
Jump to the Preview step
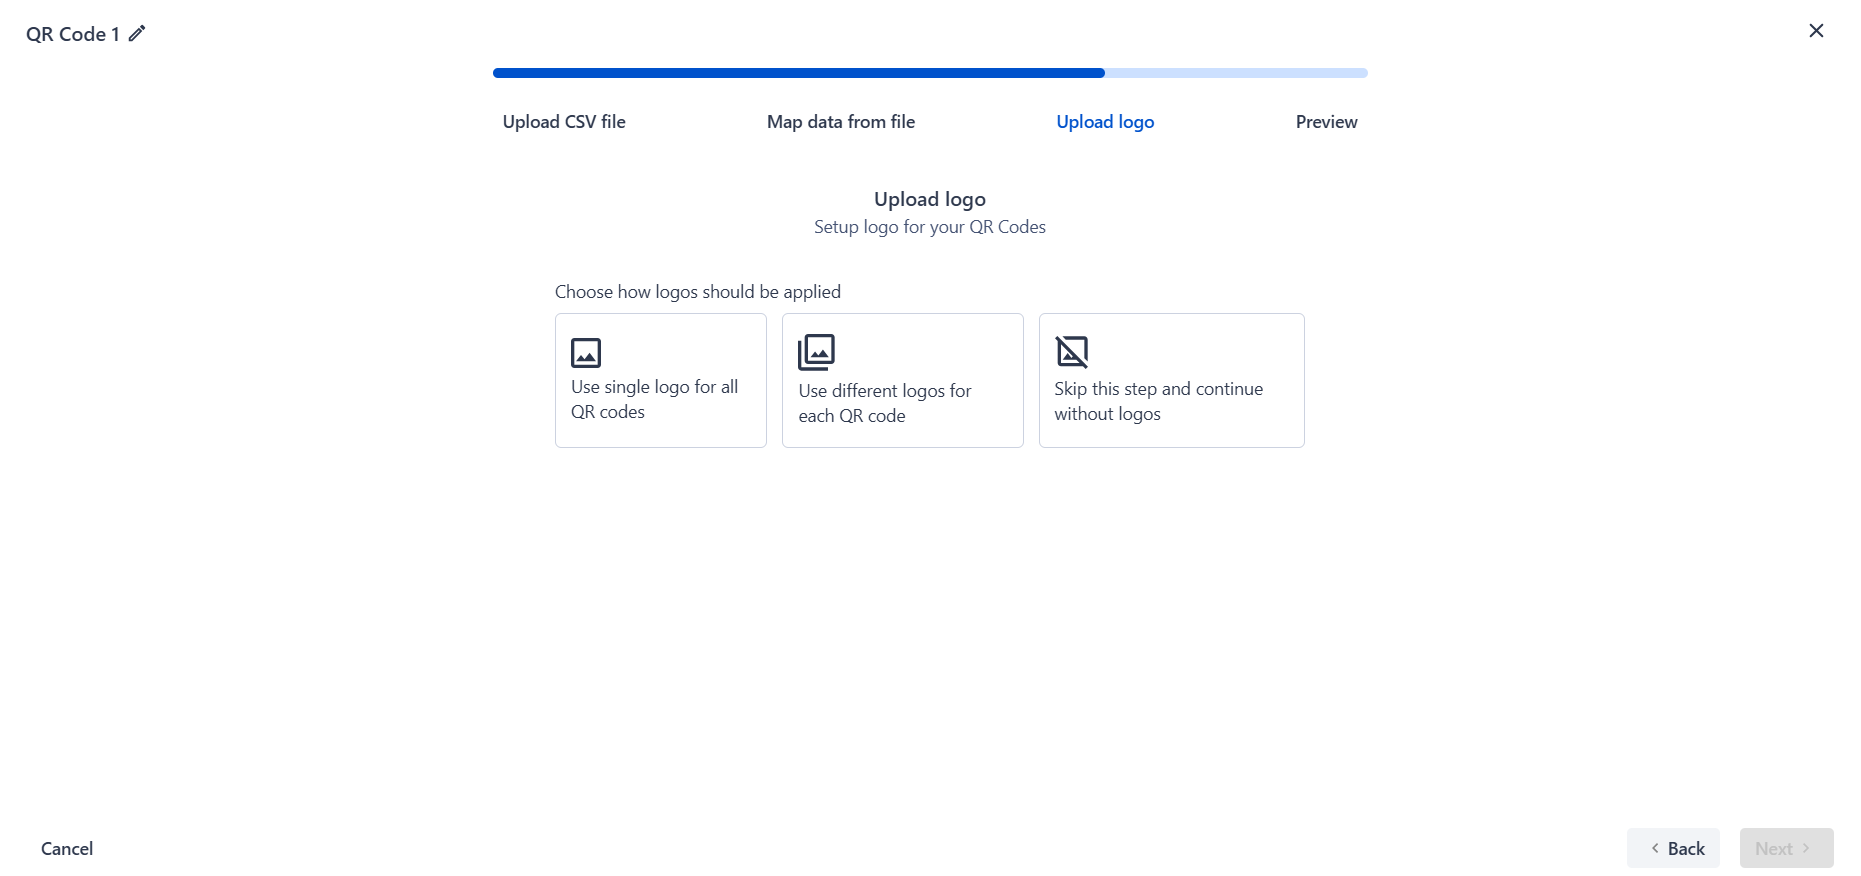click(x=1326, y=122)
